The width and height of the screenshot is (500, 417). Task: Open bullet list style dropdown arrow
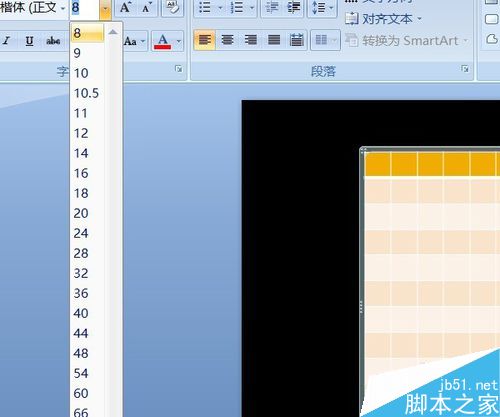[220, 7]
